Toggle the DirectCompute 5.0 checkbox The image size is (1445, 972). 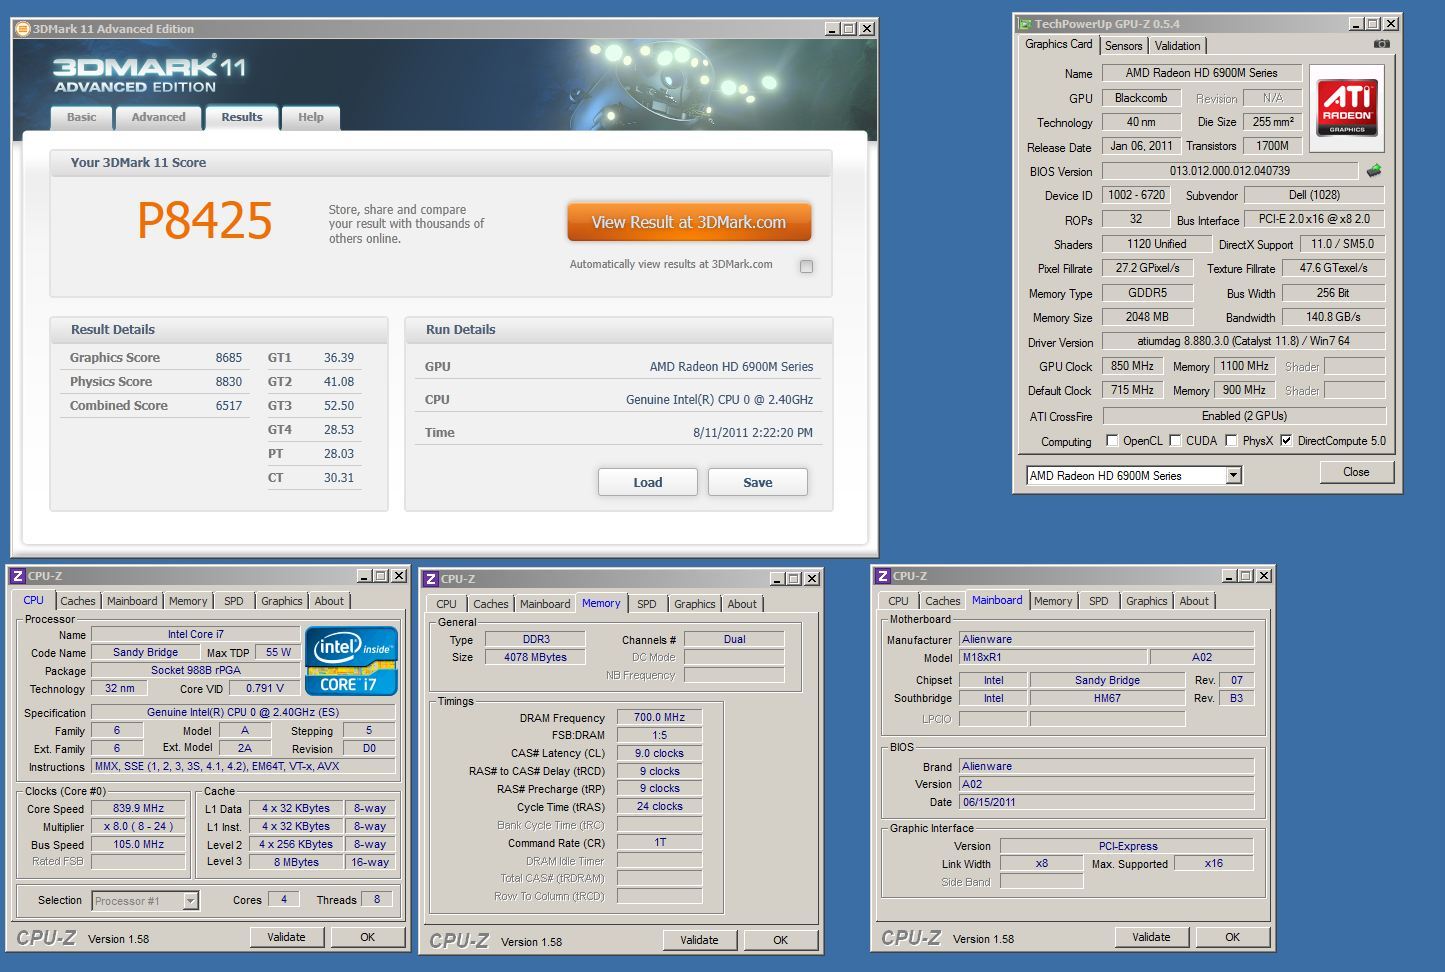[1286, 440]
